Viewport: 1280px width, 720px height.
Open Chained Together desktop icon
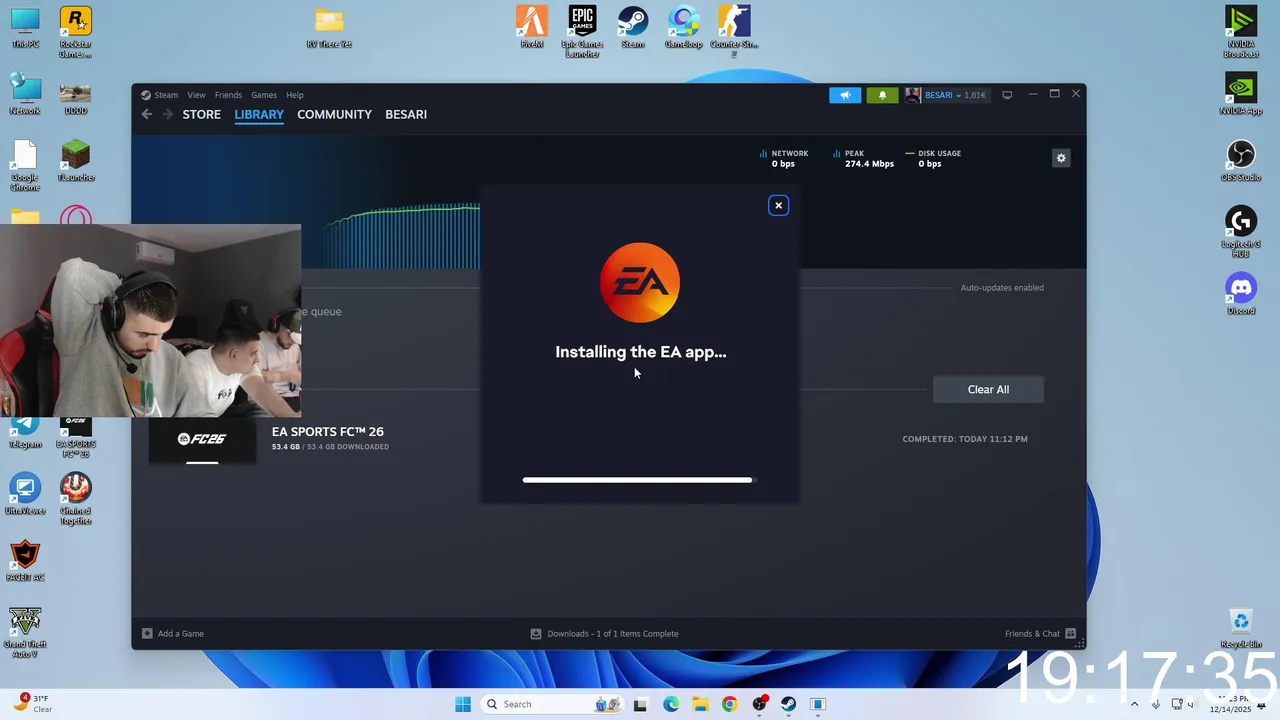tap(75, 498)
